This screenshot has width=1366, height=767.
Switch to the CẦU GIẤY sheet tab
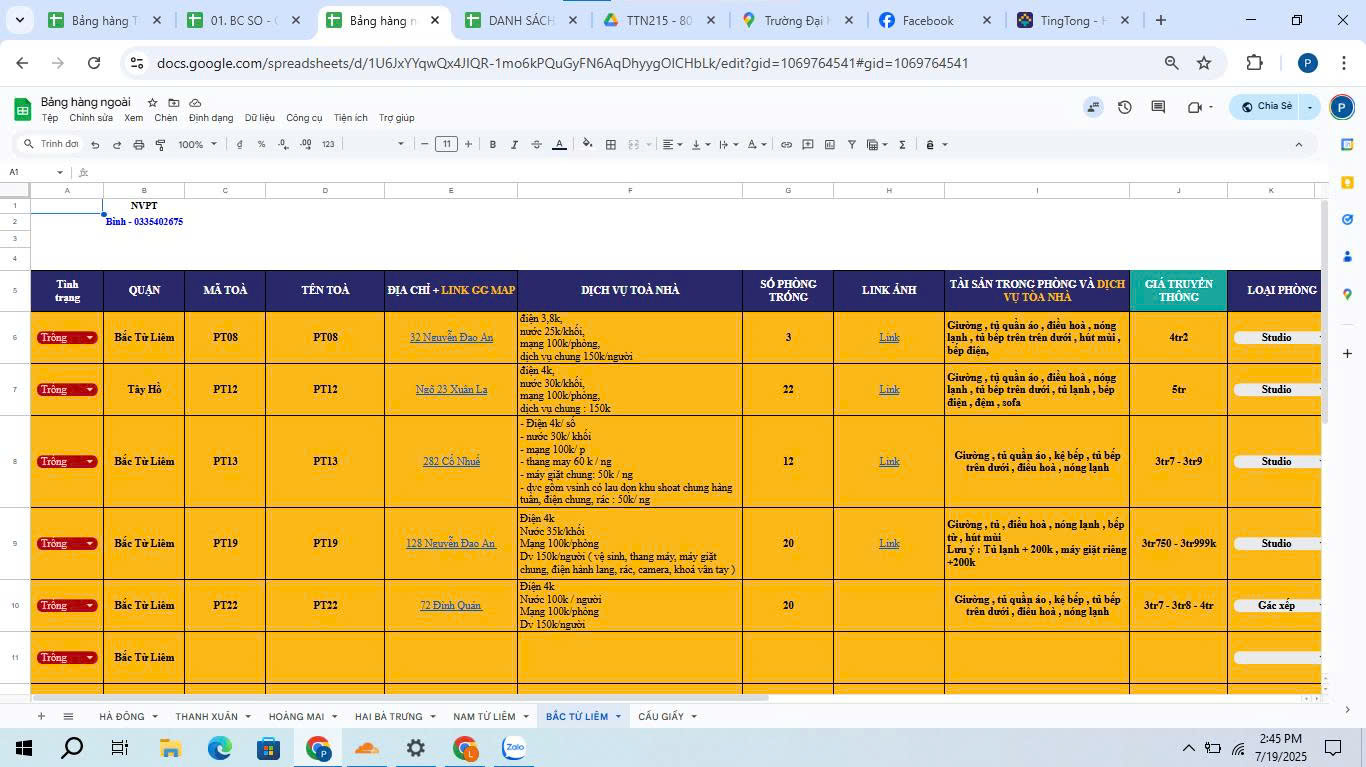[661, 716]
